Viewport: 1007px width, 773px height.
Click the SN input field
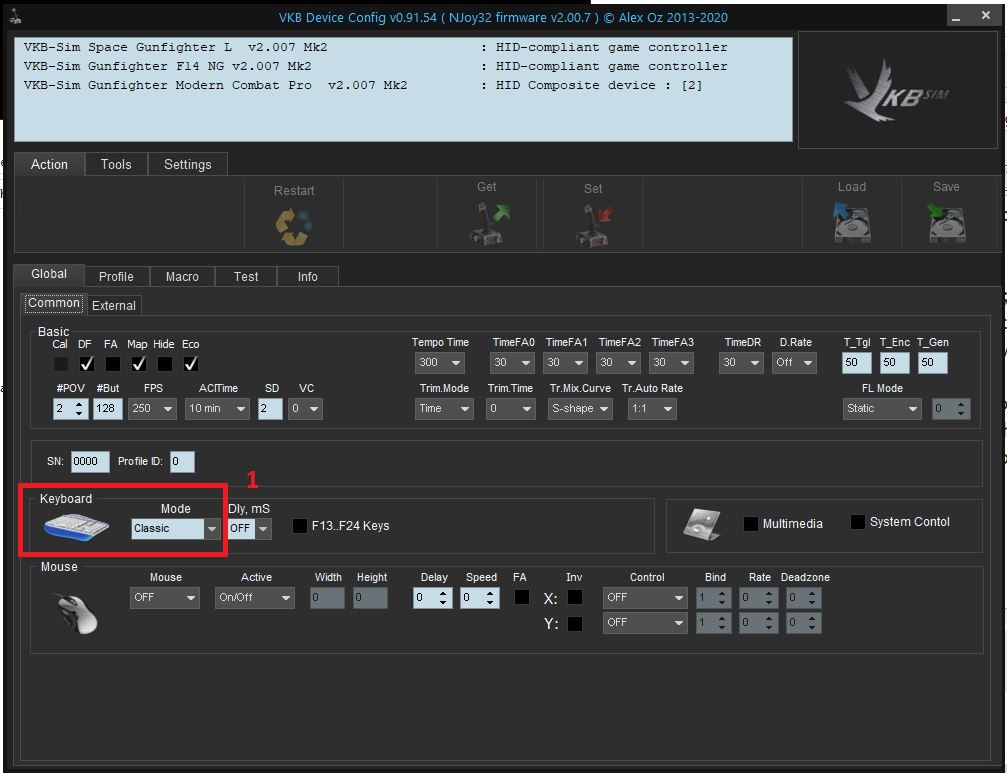(90, 462)
